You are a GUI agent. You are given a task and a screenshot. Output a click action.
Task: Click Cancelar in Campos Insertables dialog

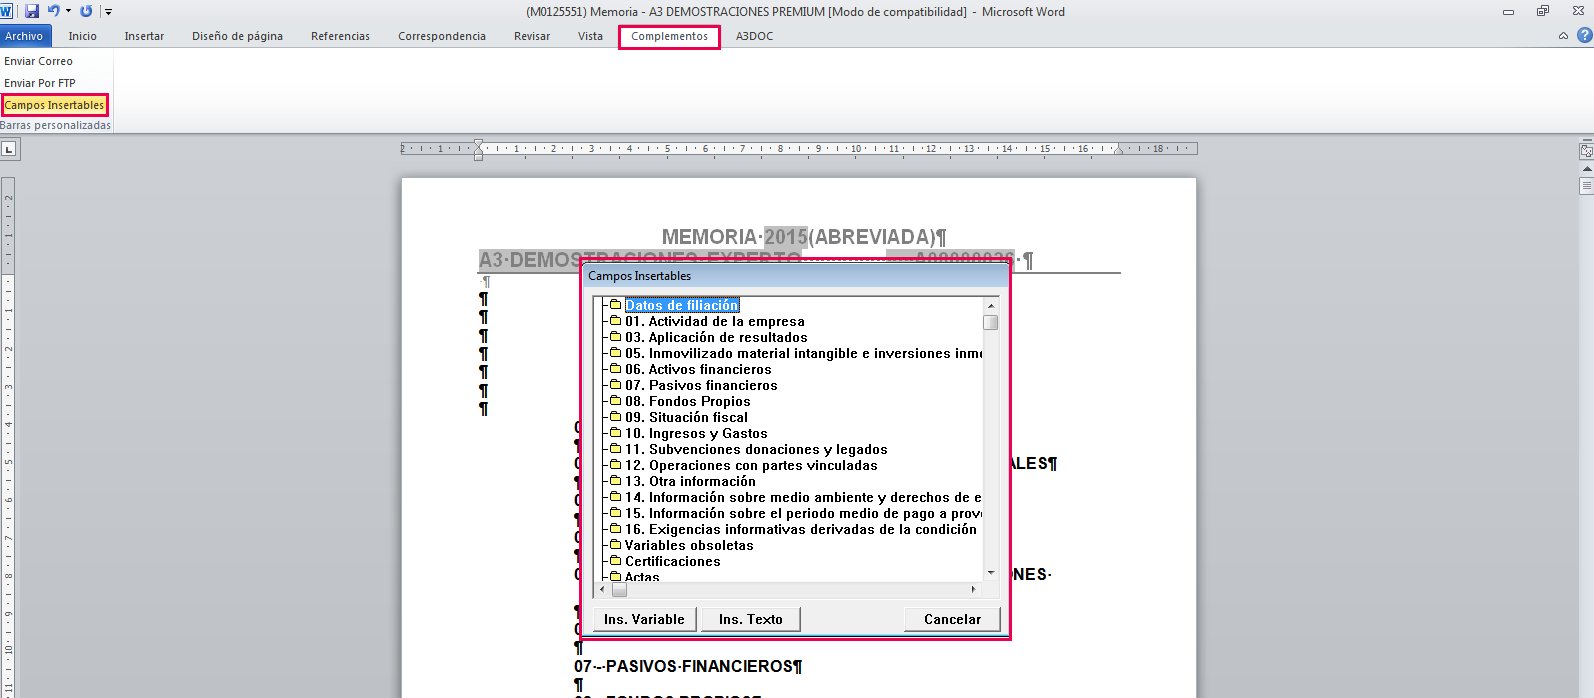[x=952, y=619]
